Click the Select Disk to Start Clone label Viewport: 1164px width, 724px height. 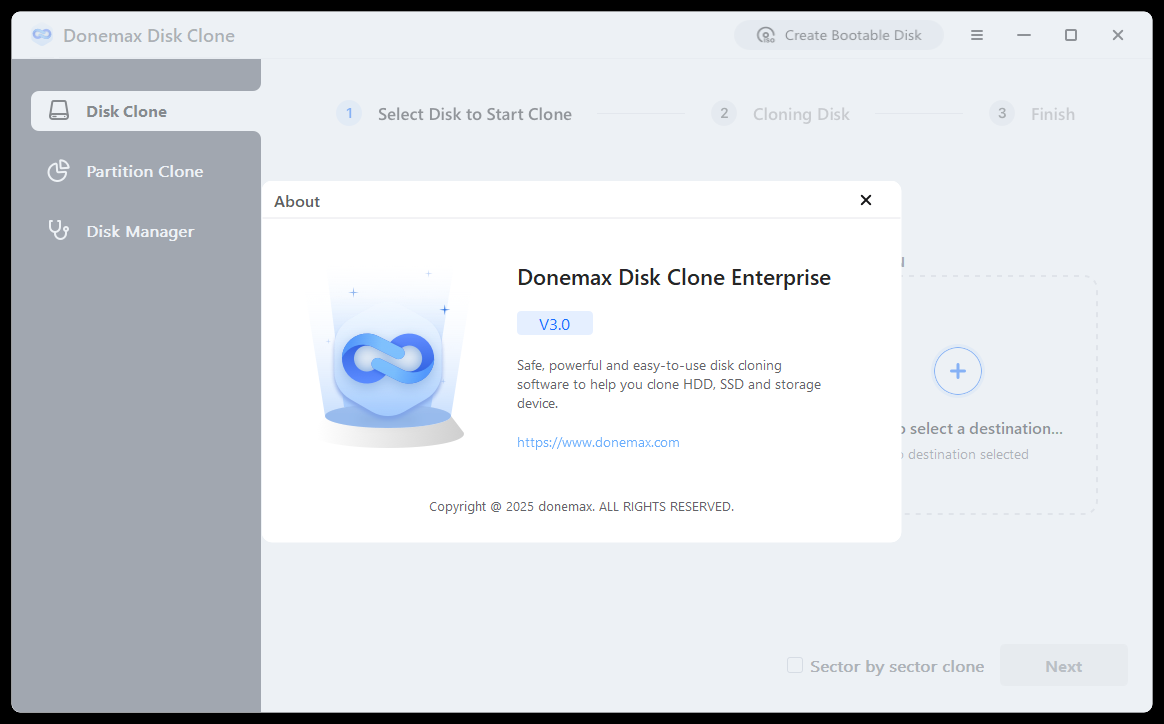coord(475,114)
